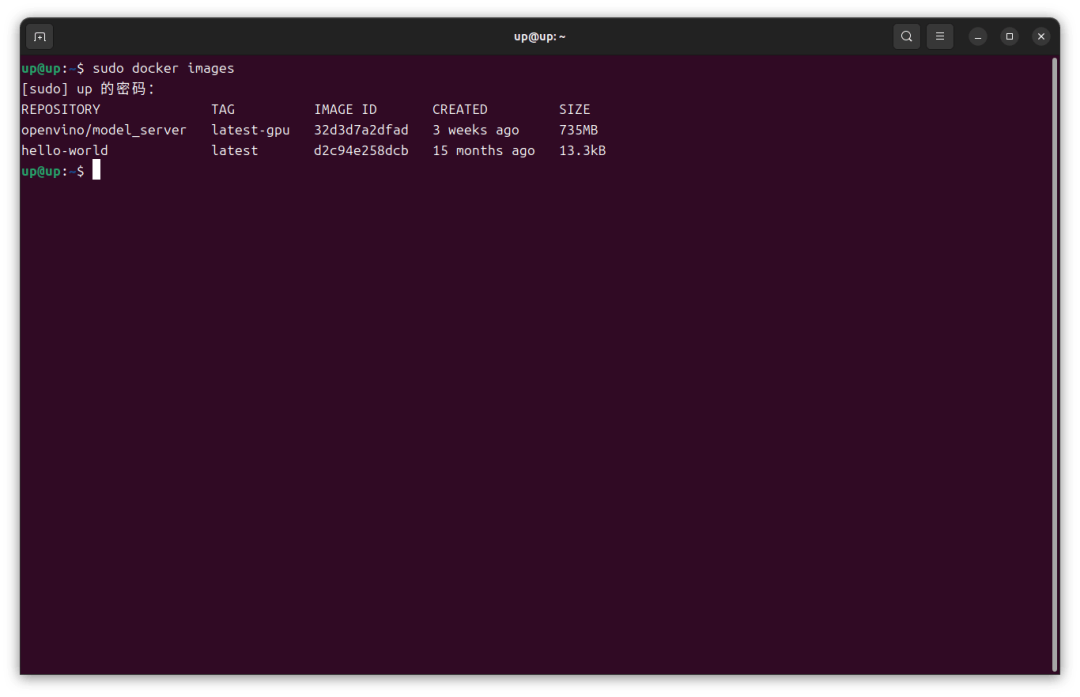Minimize the terminal window
The image size is (1080, 697).
pyautogui.click(x=977, y=37)
